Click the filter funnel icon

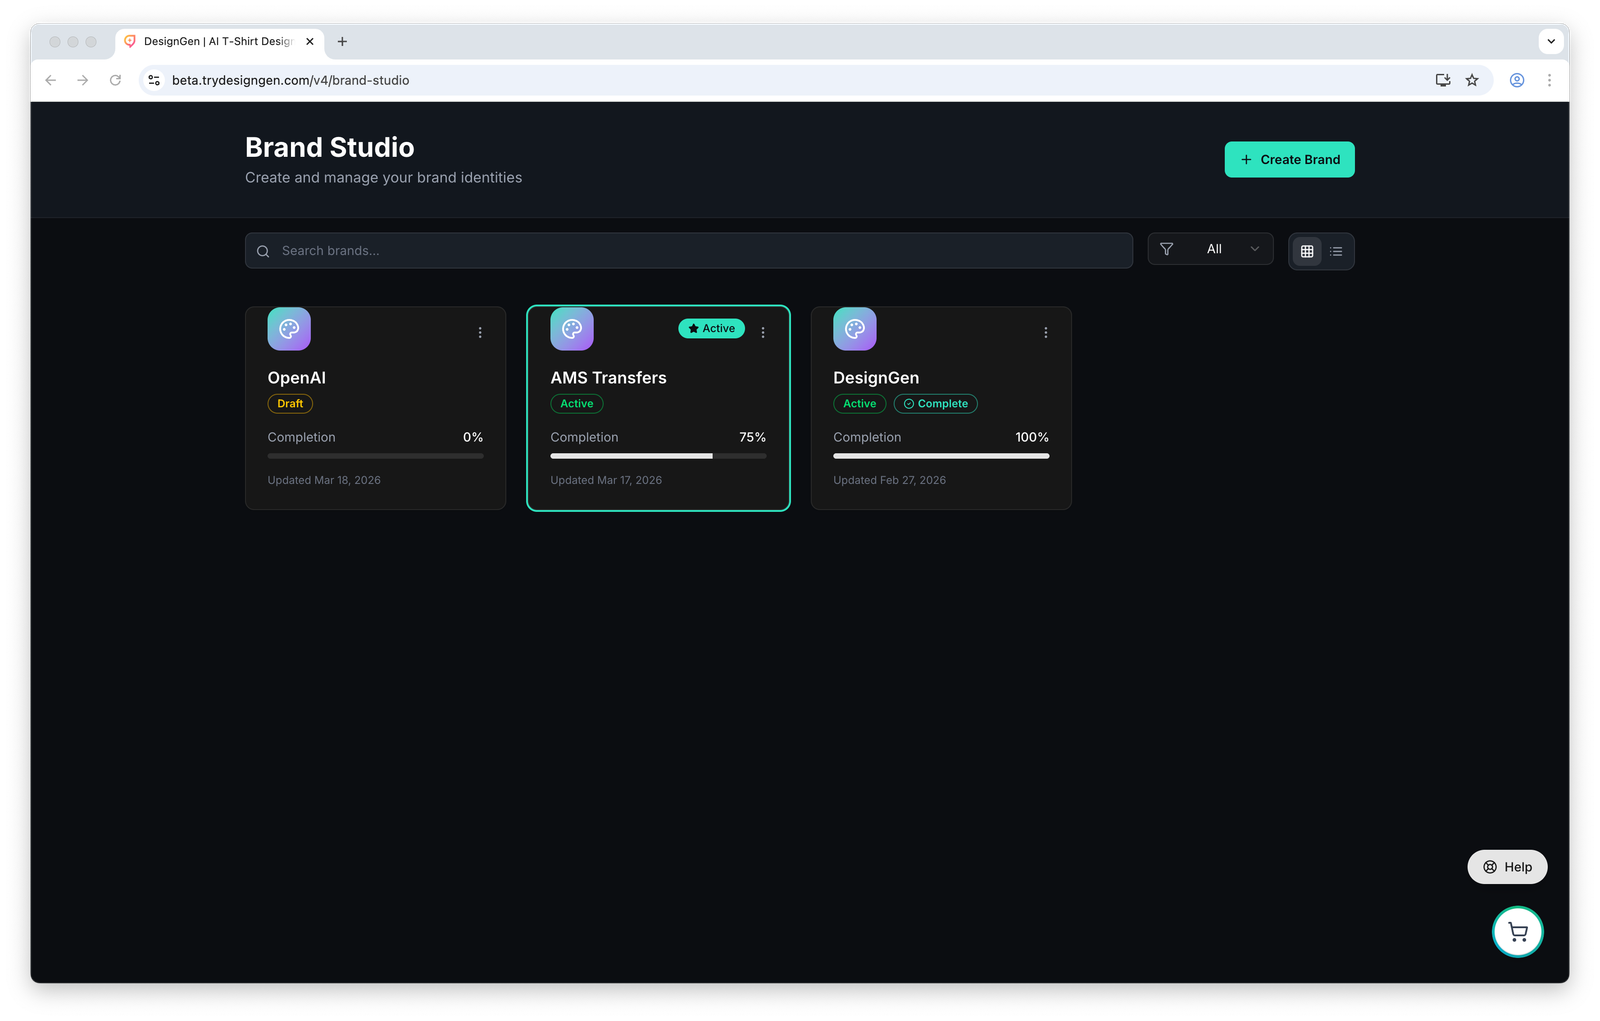pos(1167,249)
